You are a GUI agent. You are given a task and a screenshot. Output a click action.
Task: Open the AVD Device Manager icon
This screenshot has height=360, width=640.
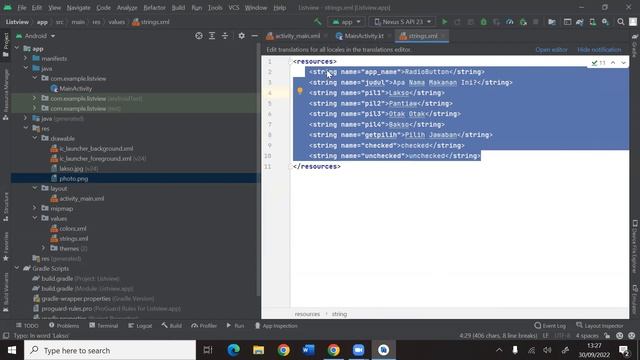(x=592, y=22)
